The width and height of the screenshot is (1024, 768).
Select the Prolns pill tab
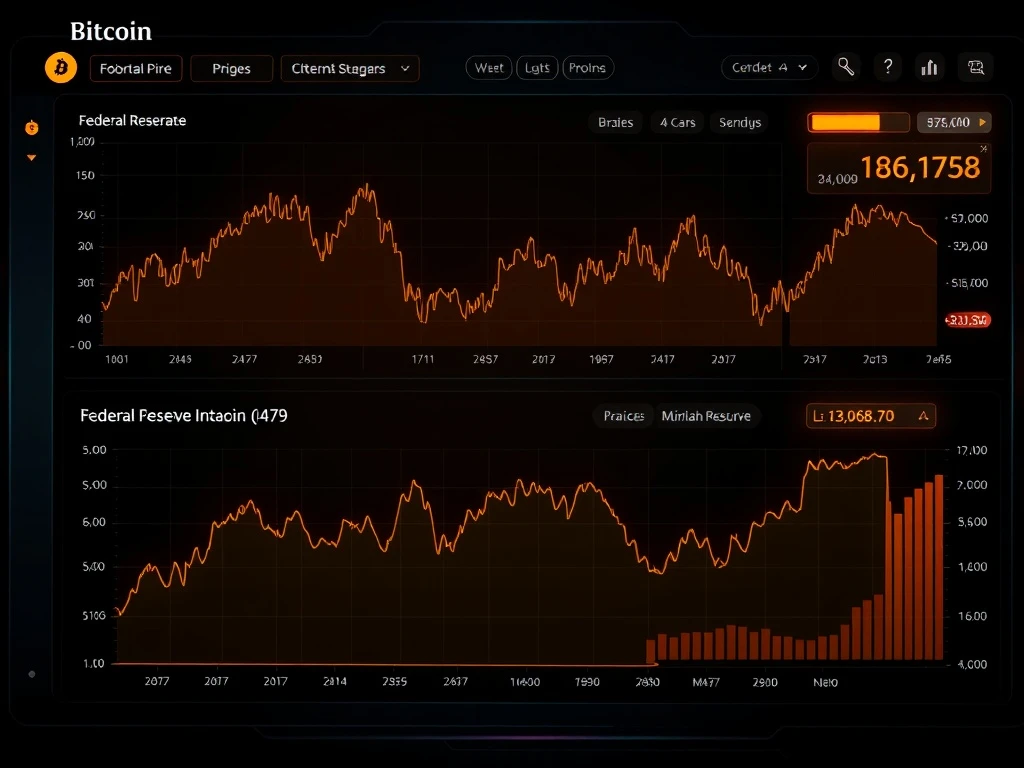click(x=588, y=68)
